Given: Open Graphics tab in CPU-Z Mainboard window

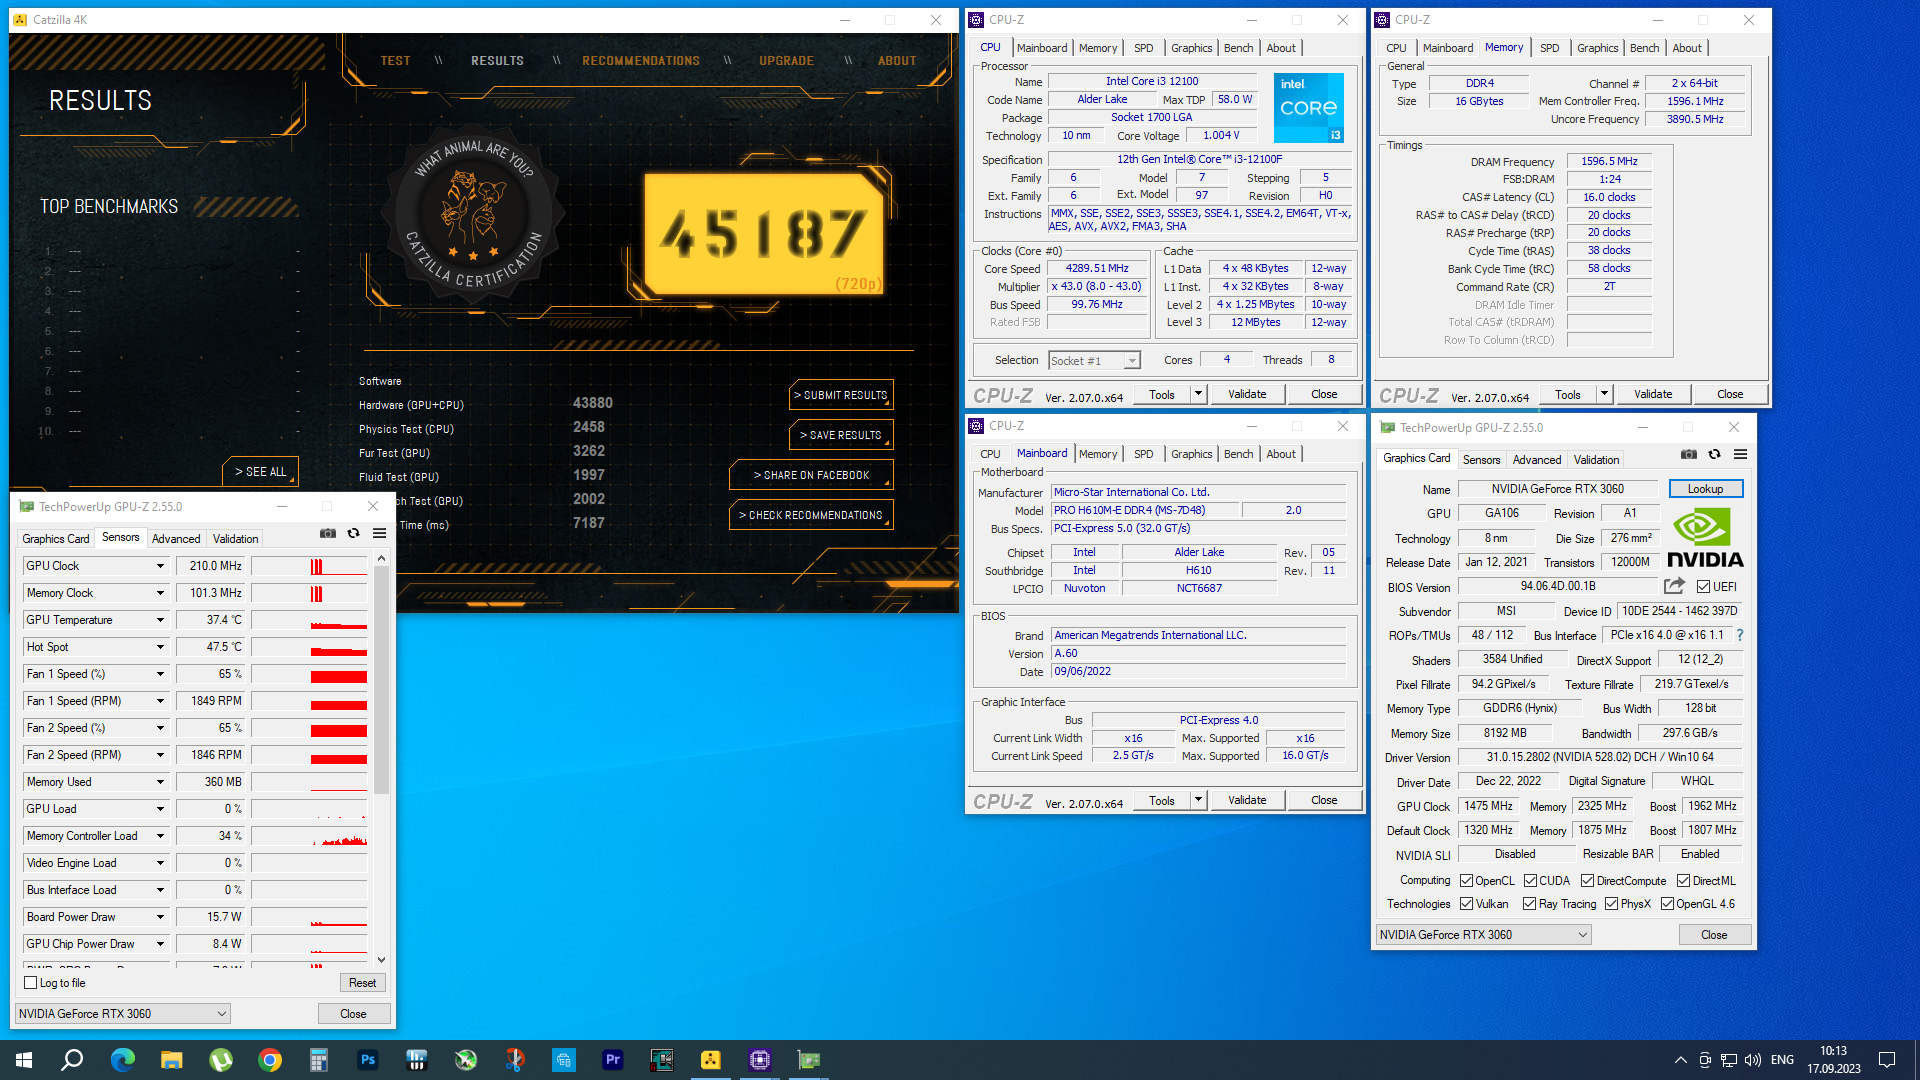Looking at the screenshot, I should coord(1191,454).
